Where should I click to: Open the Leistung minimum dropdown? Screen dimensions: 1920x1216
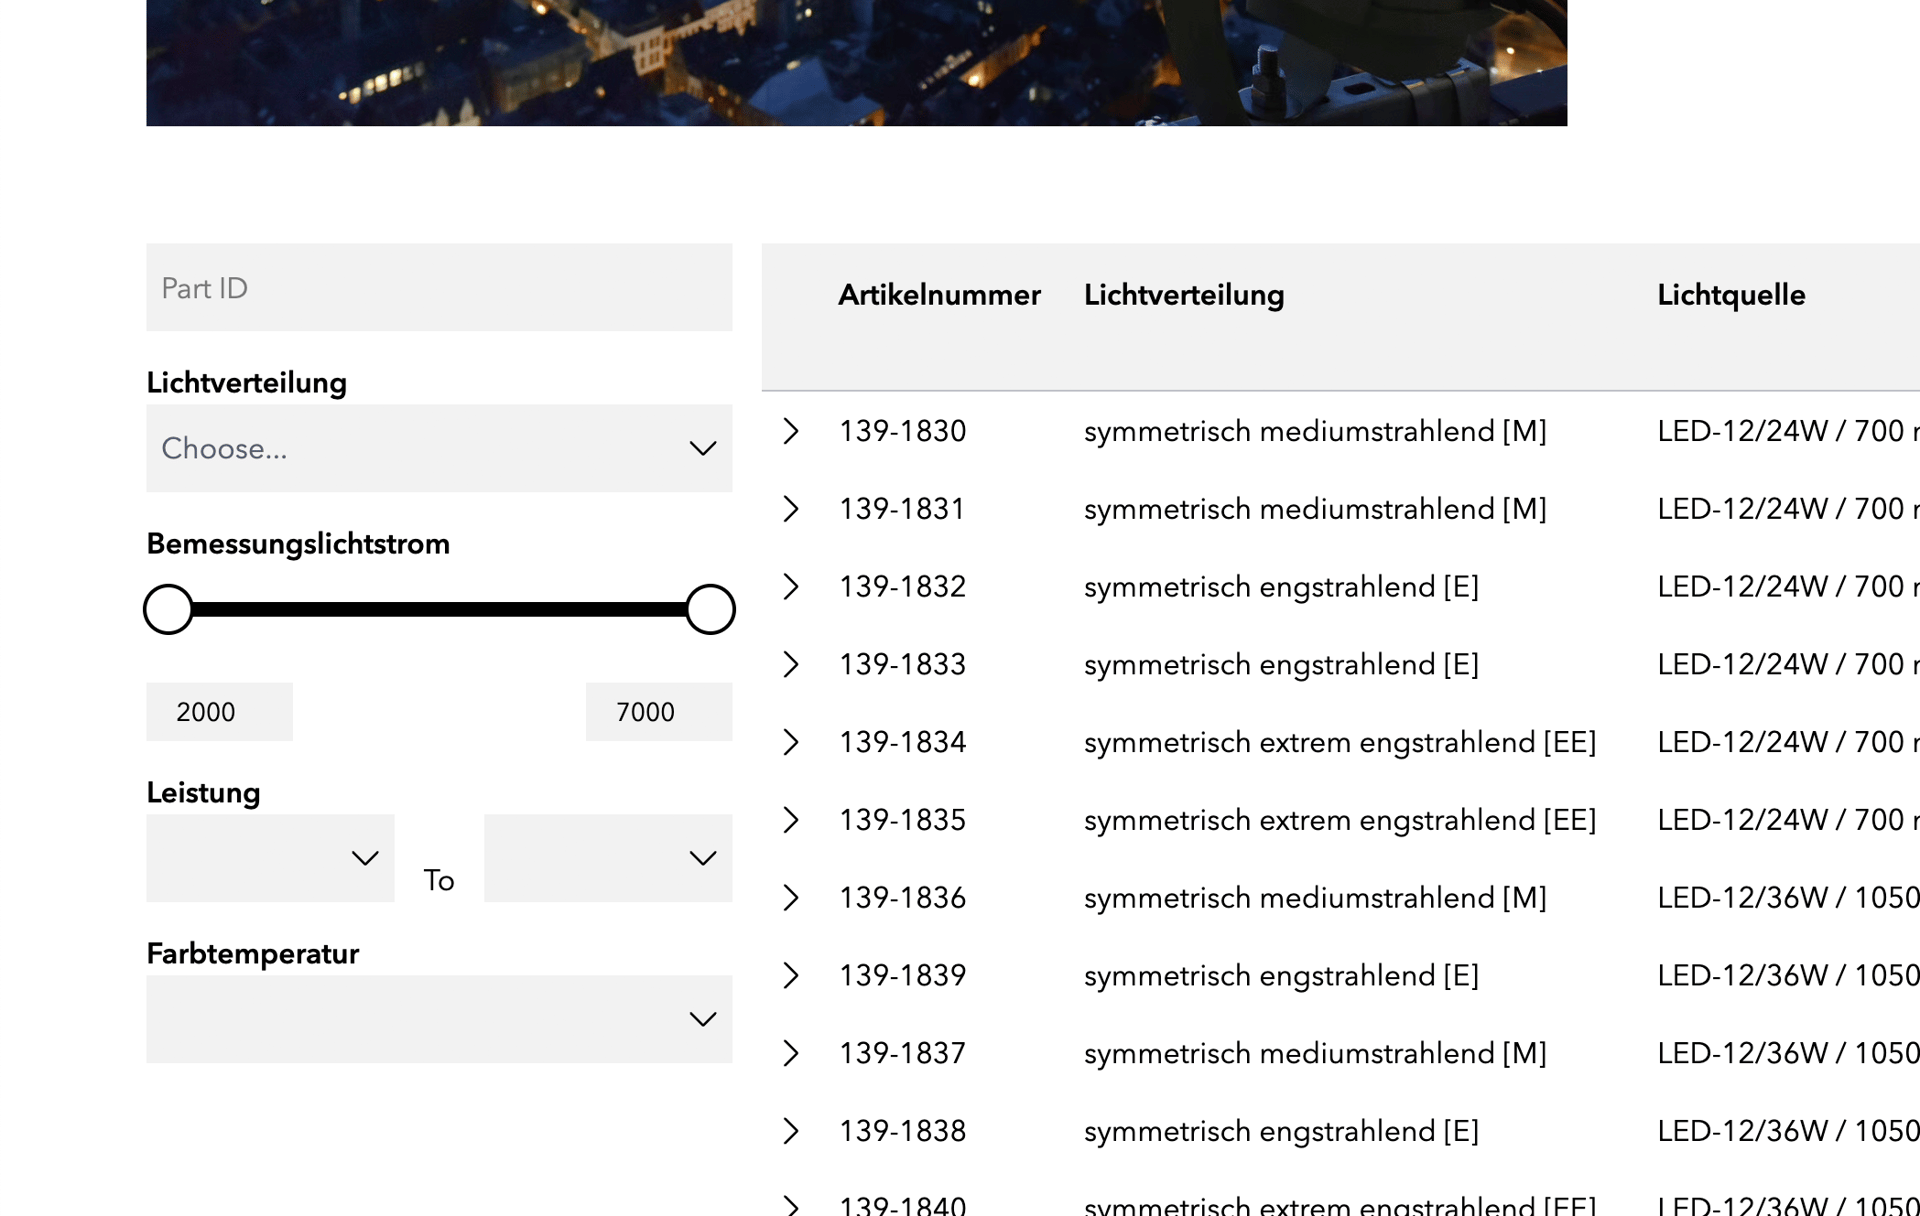(x=270, y=858)
